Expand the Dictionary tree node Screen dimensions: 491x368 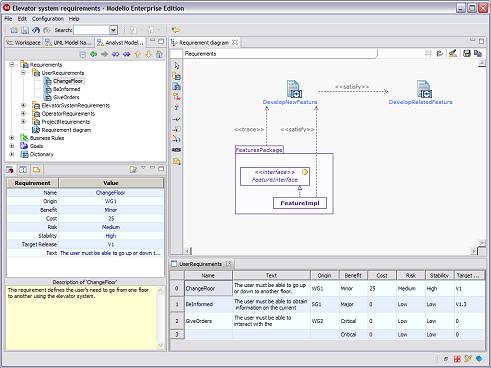[x=12, y=154]
